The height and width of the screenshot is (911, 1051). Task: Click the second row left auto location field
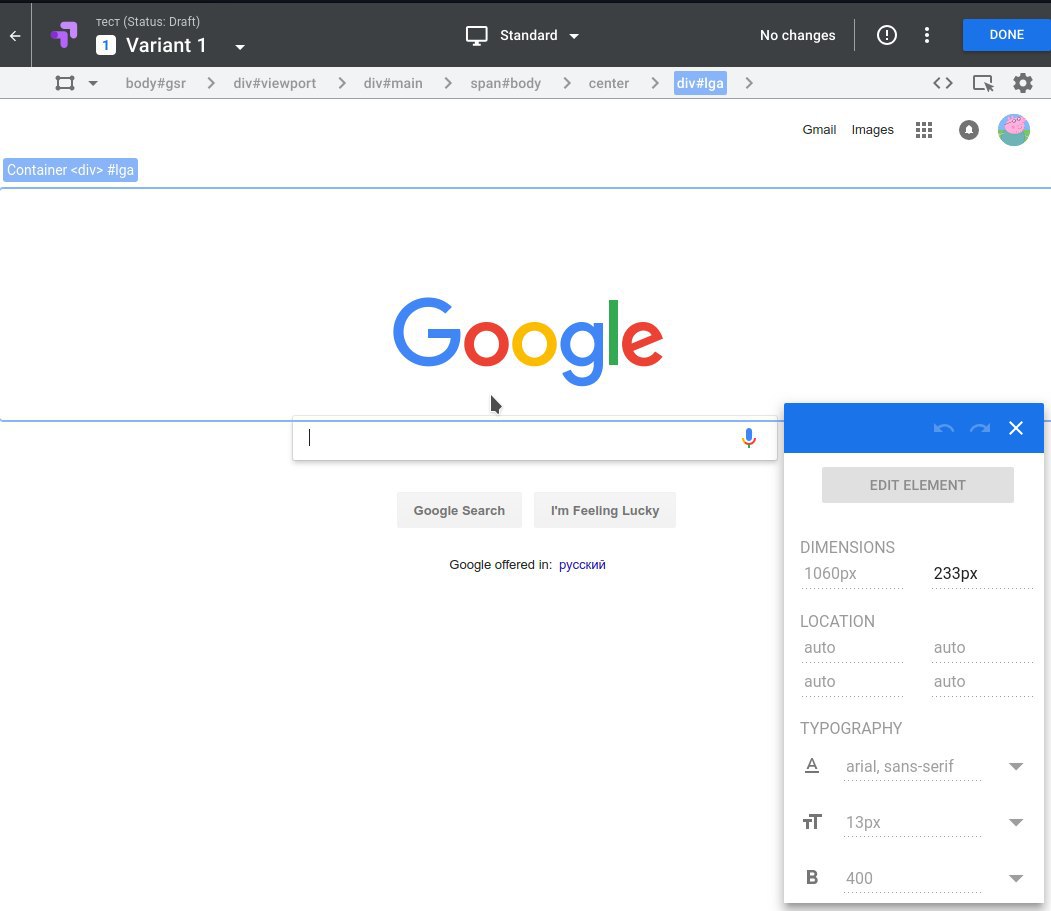pyautogui.click(x=852, y=682)
